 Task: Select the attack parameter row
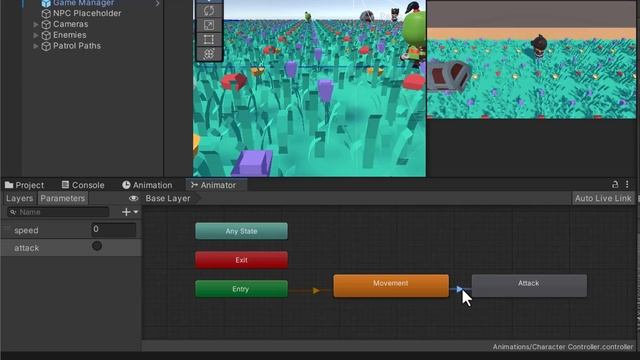click(x=71, y=248)
